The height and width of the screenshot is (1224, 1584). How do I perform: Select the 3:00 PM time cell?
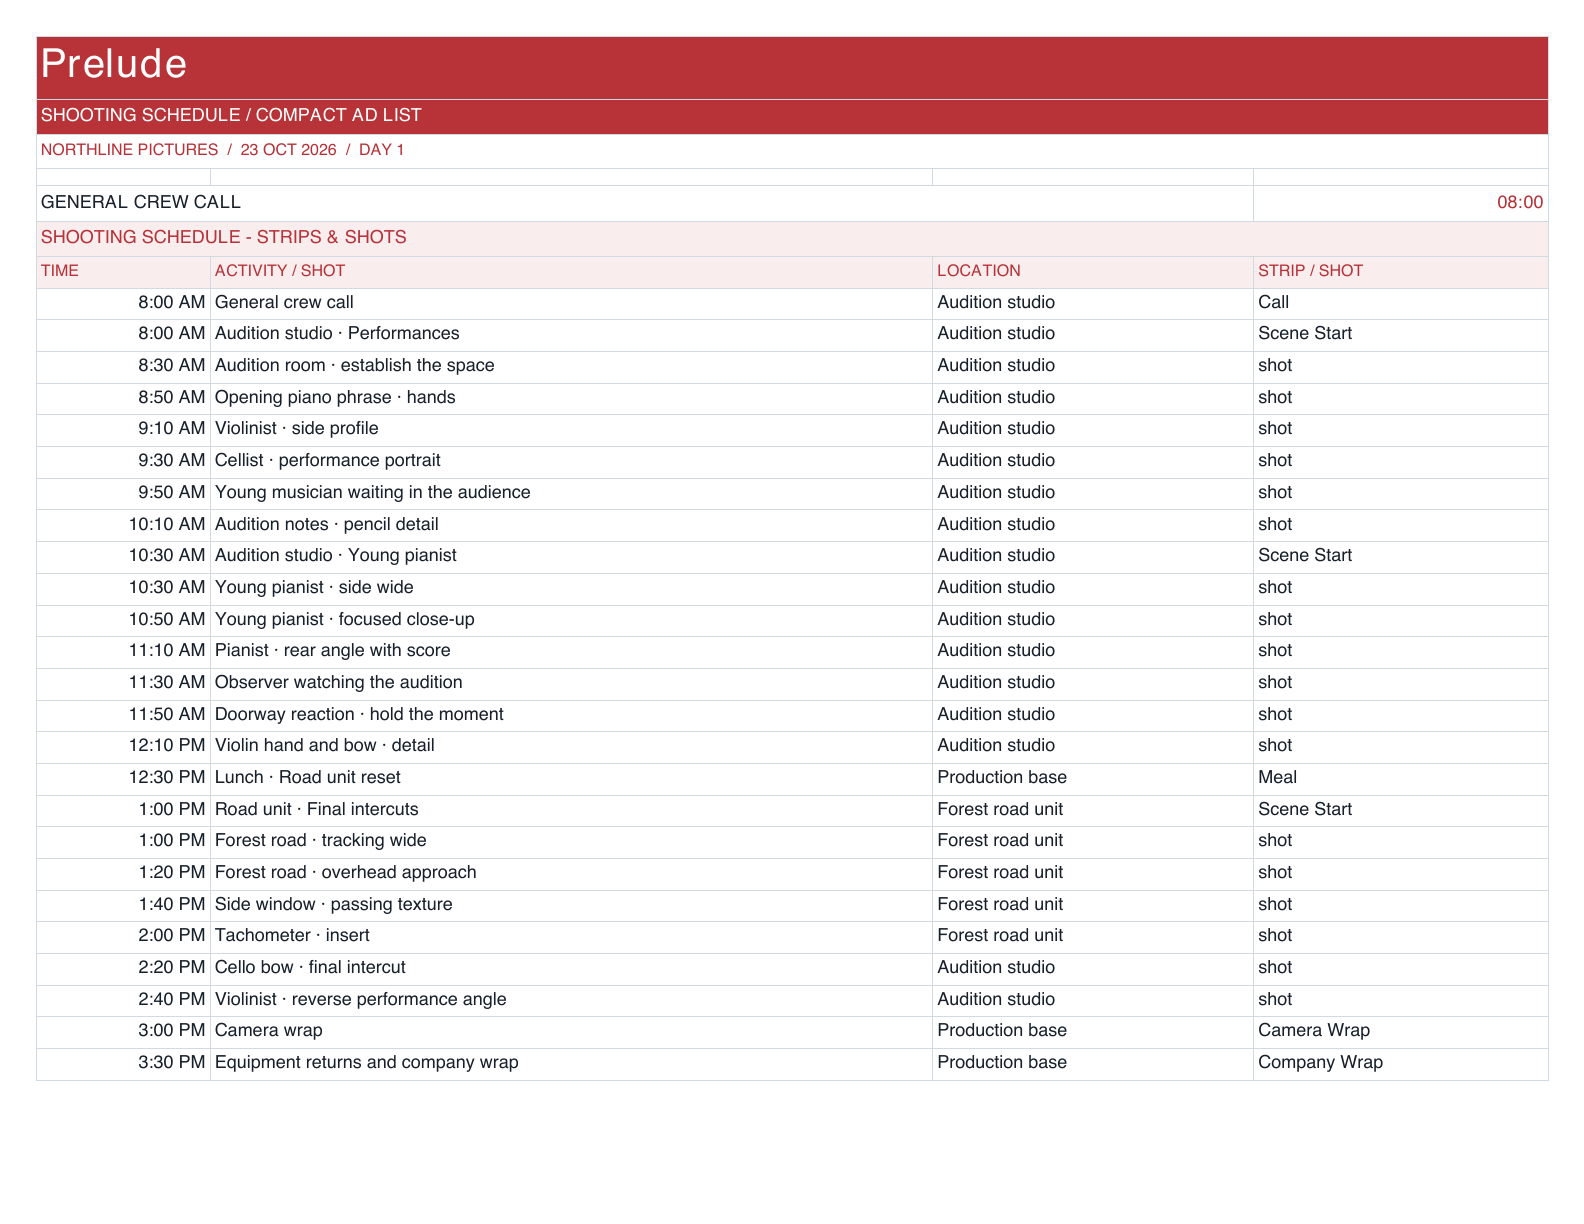123,1032
